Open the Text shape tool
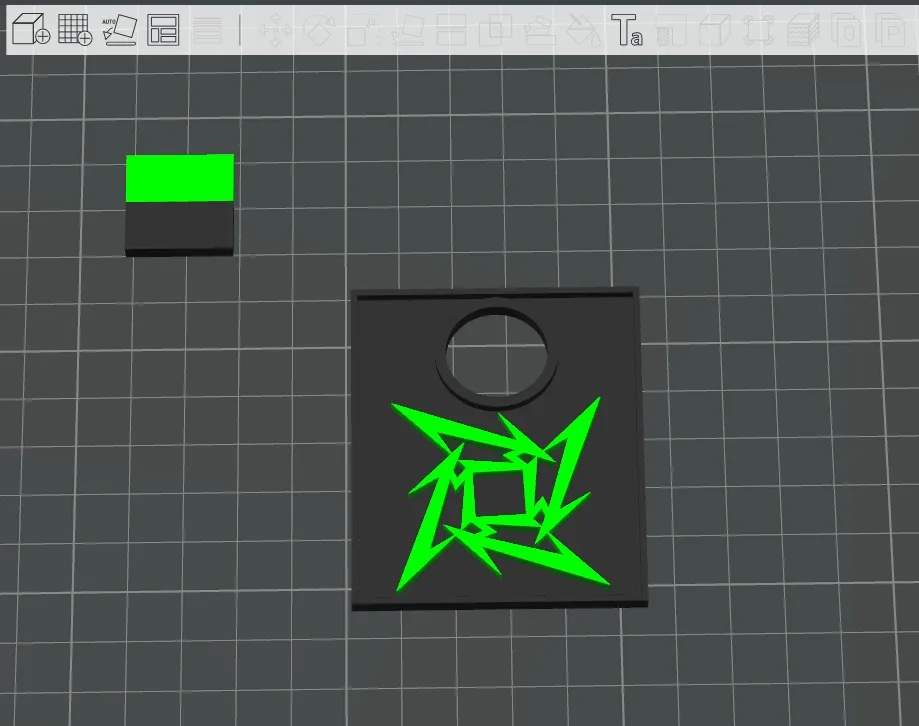Screen dimensions: 919x726 627,31
